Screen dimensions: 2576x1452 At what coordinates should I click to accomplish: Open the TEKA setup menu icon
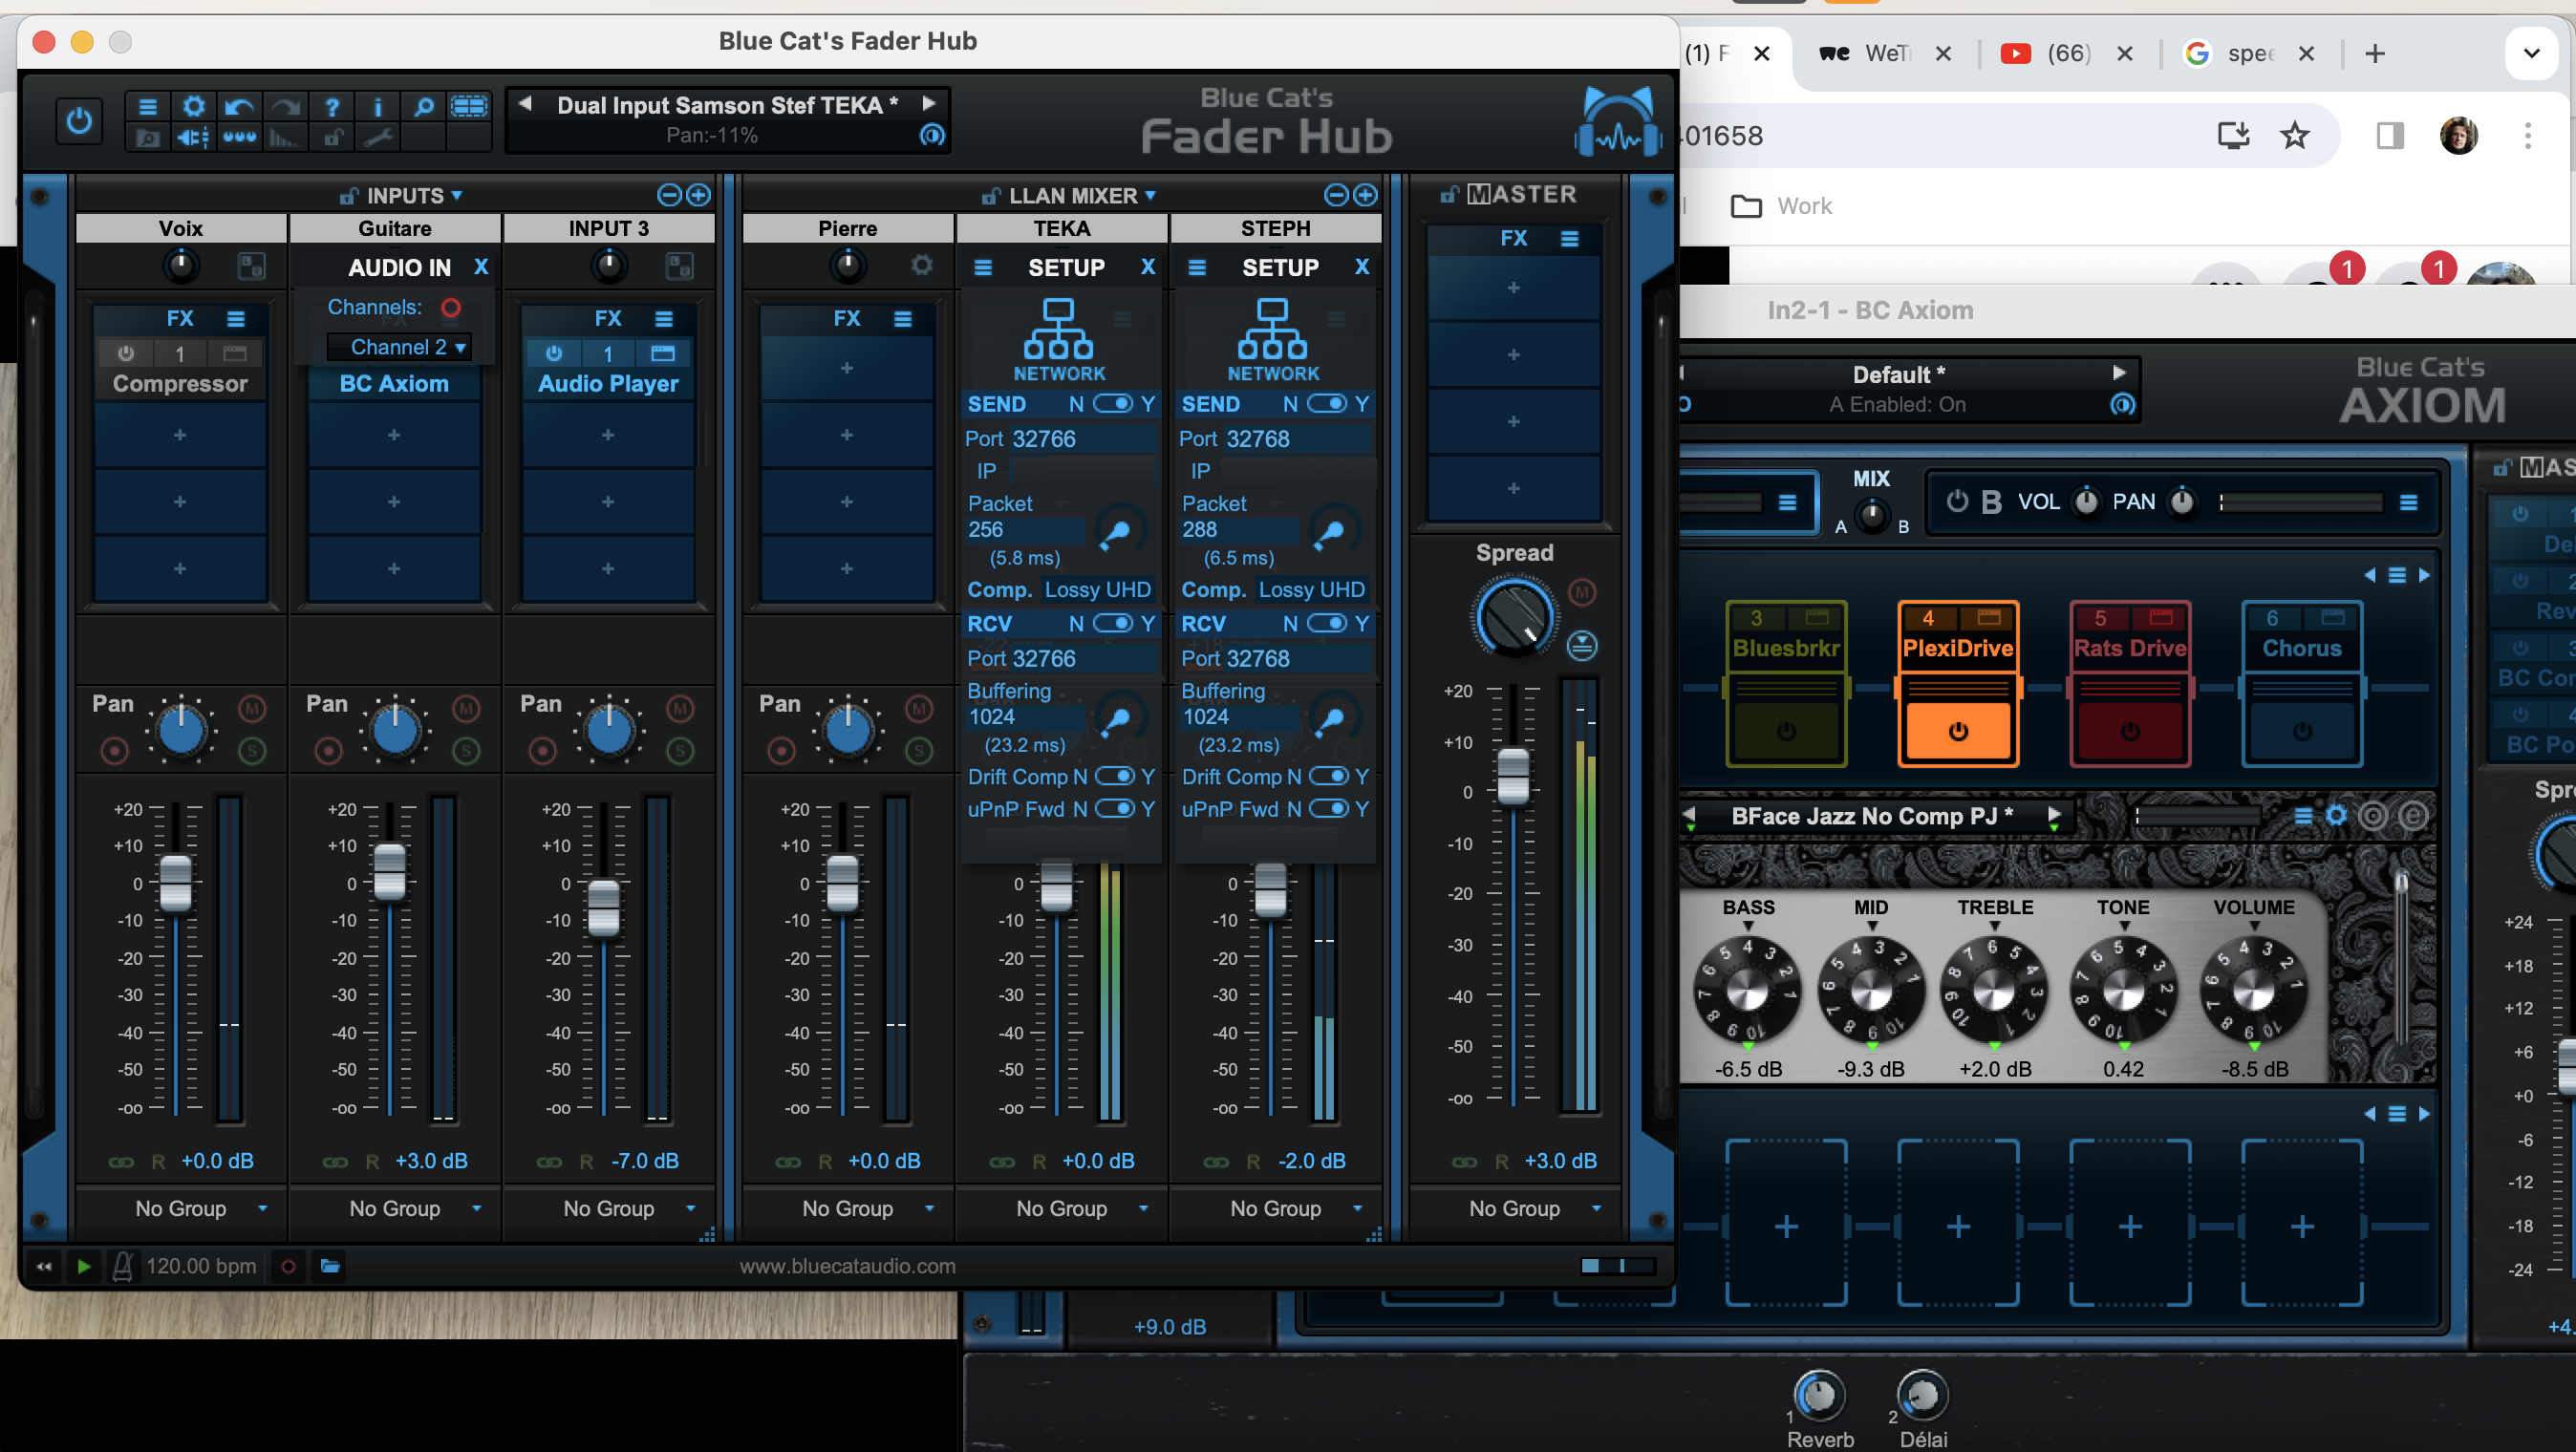coord(983,268)
